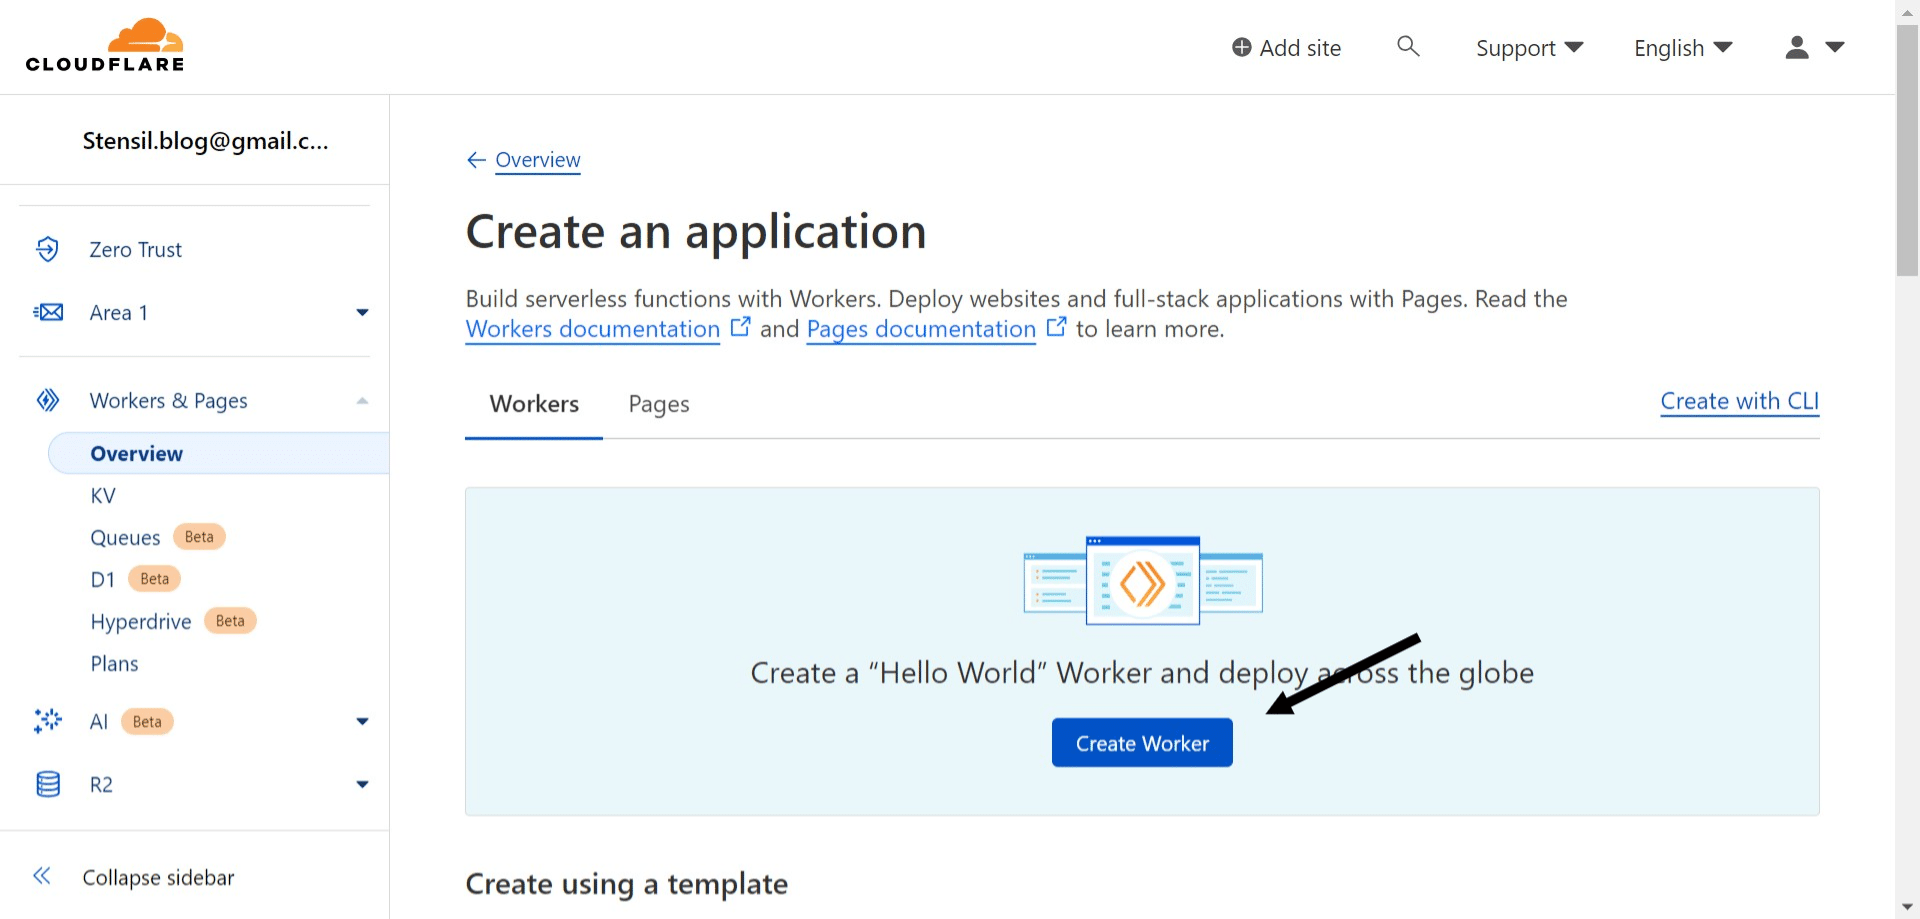Select the Queues Beta item
The image size is (1920, 919).
coord(125,537)
